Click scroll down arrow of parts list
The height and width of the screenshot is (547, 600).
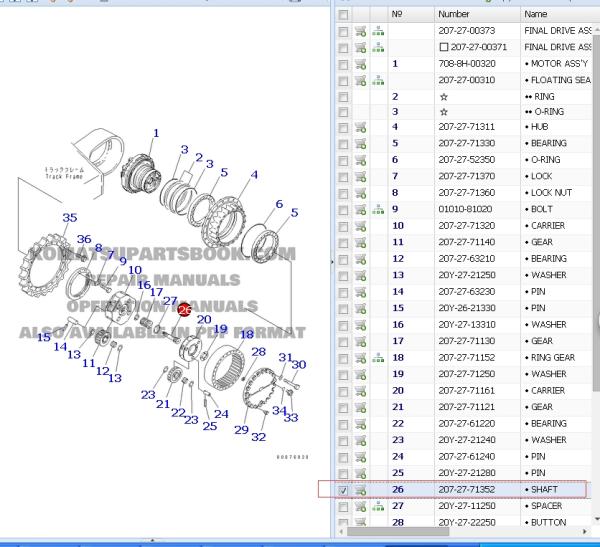(597, 519)
